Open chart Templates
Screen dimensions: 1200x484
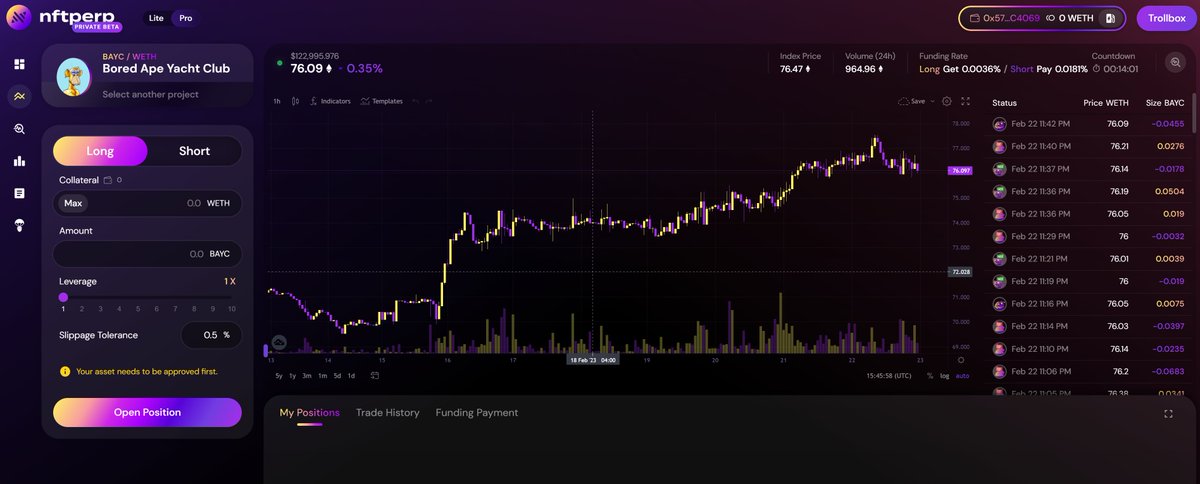point(382,101)
